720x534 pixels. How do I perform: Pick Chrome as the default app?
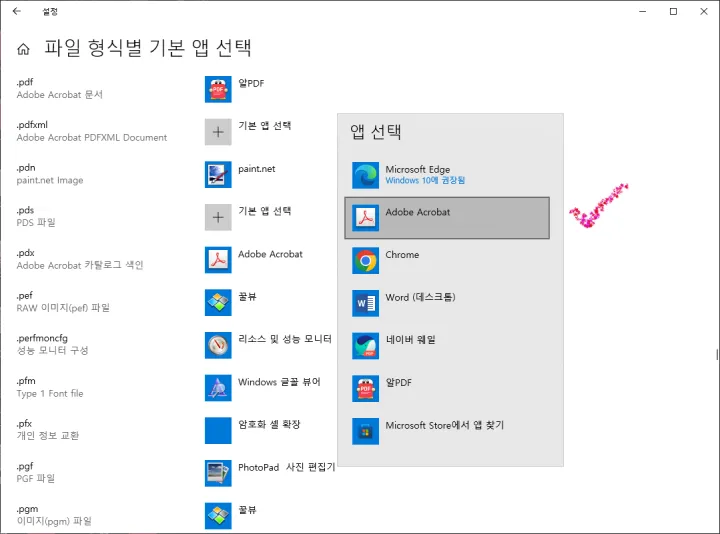pos(447,261)
